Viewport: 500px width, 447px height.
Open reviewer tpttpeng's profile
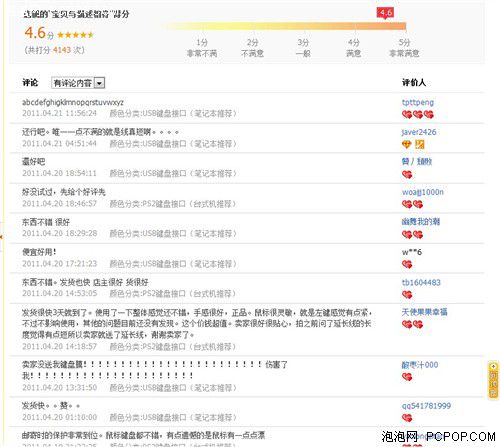(418, 102)
